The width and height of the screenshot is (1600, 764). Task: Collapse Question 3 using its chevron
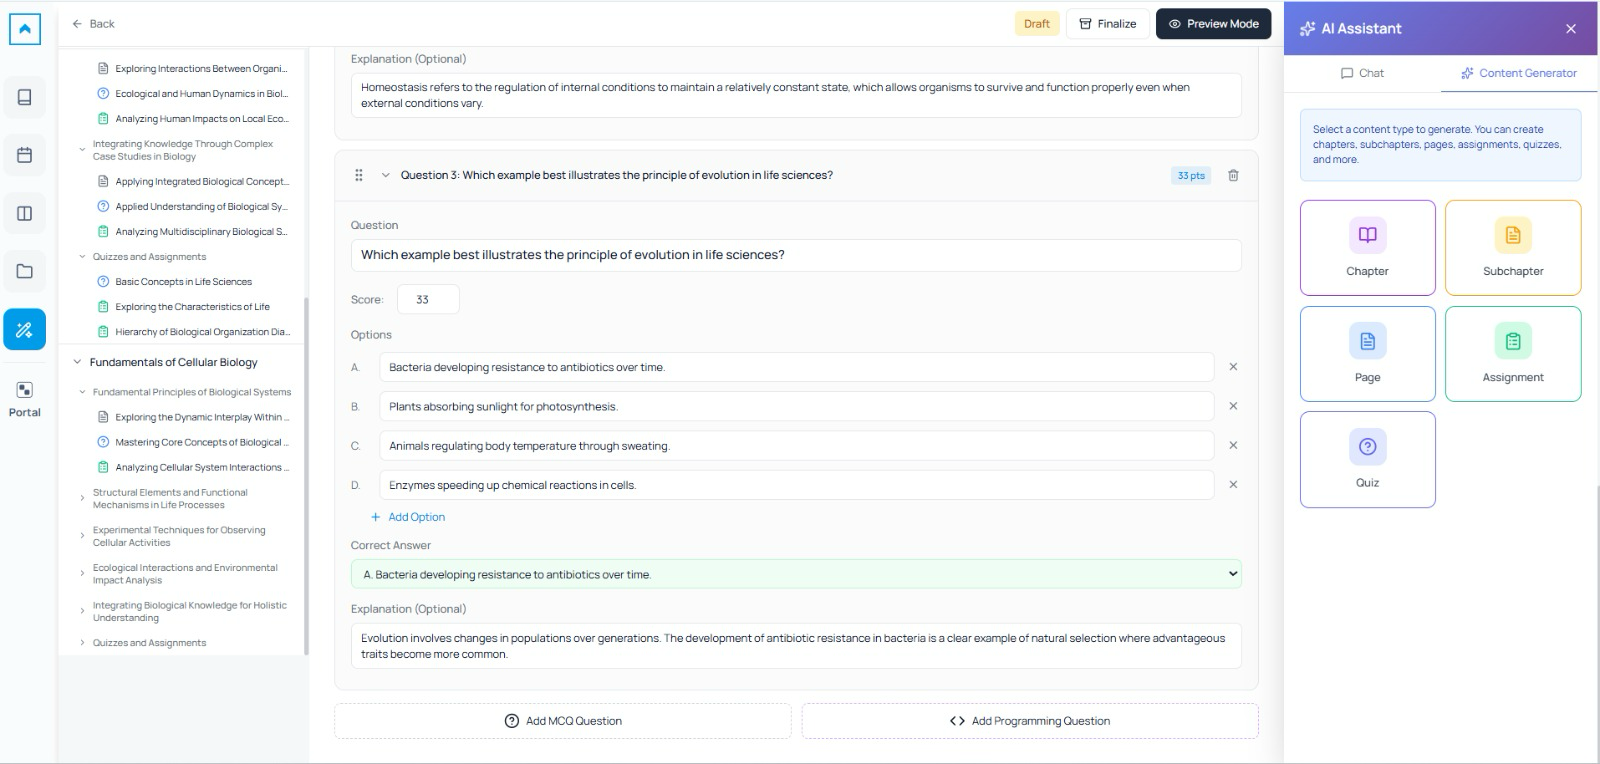385,176
